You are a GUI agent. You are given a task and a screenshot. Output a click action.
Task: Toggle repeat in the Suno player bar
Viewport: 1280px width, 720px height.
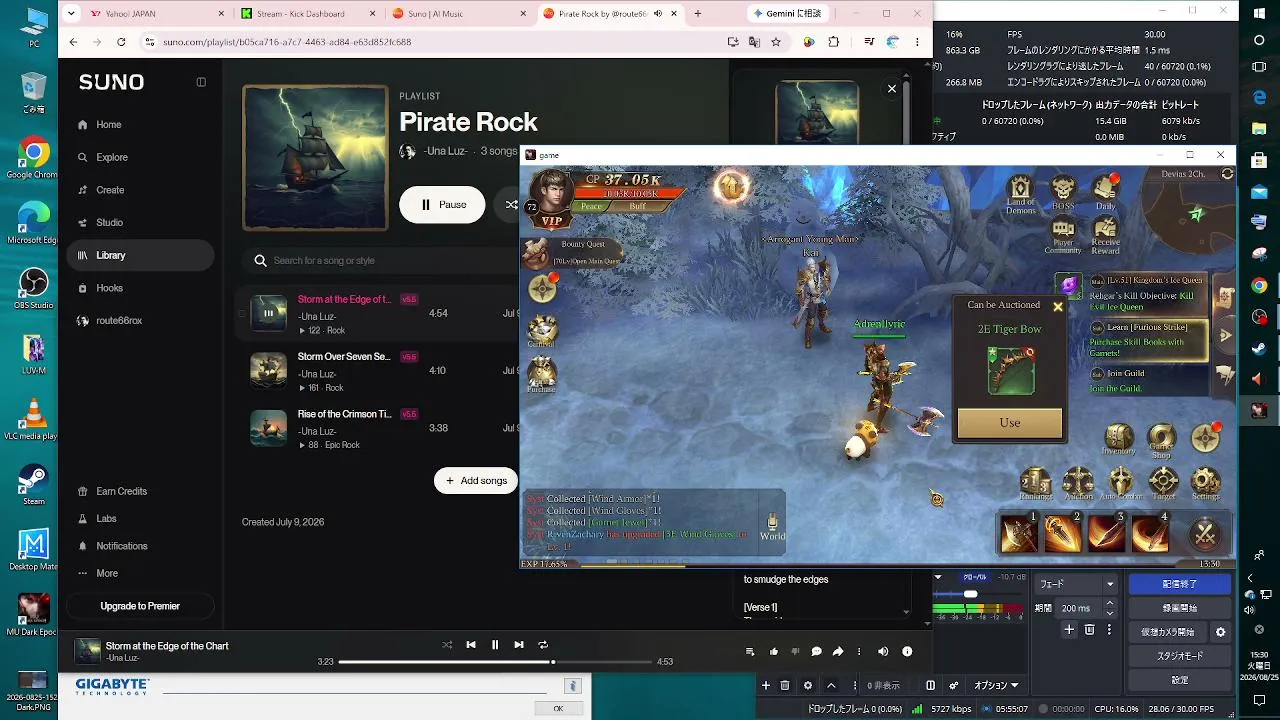pyautogui.click(x=543, y=645)
